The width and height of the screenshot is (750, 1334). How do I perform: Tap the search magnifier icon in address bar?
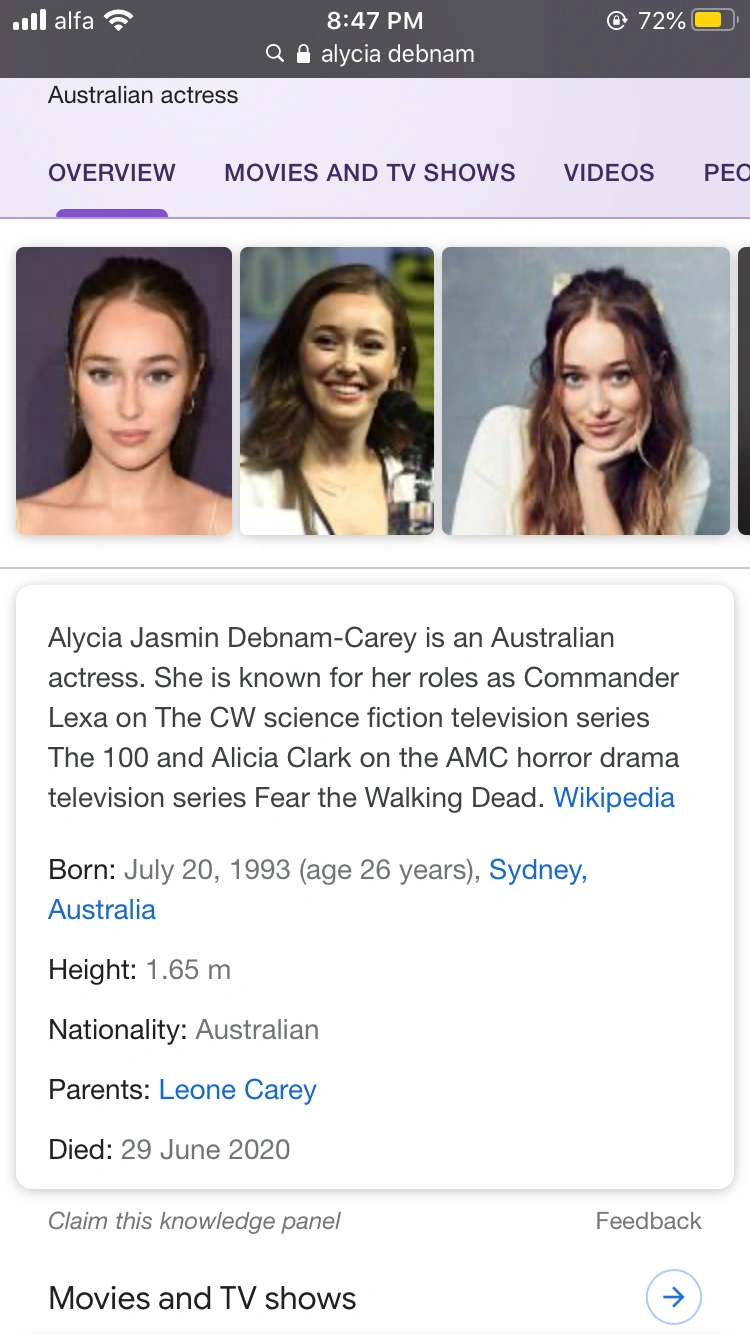coord(275,54)
